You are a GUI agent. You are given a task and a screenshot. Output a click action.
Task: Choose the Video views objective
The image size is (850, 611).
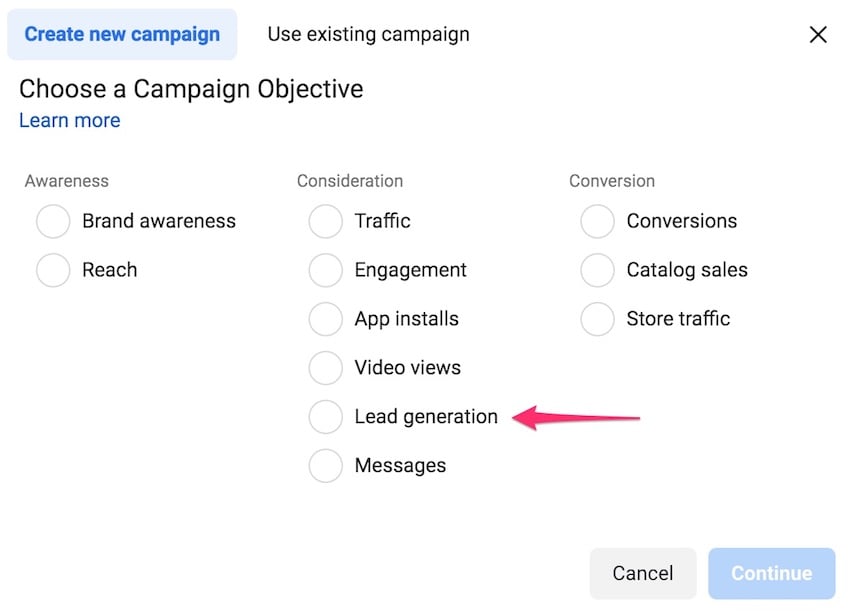point(325,368)
